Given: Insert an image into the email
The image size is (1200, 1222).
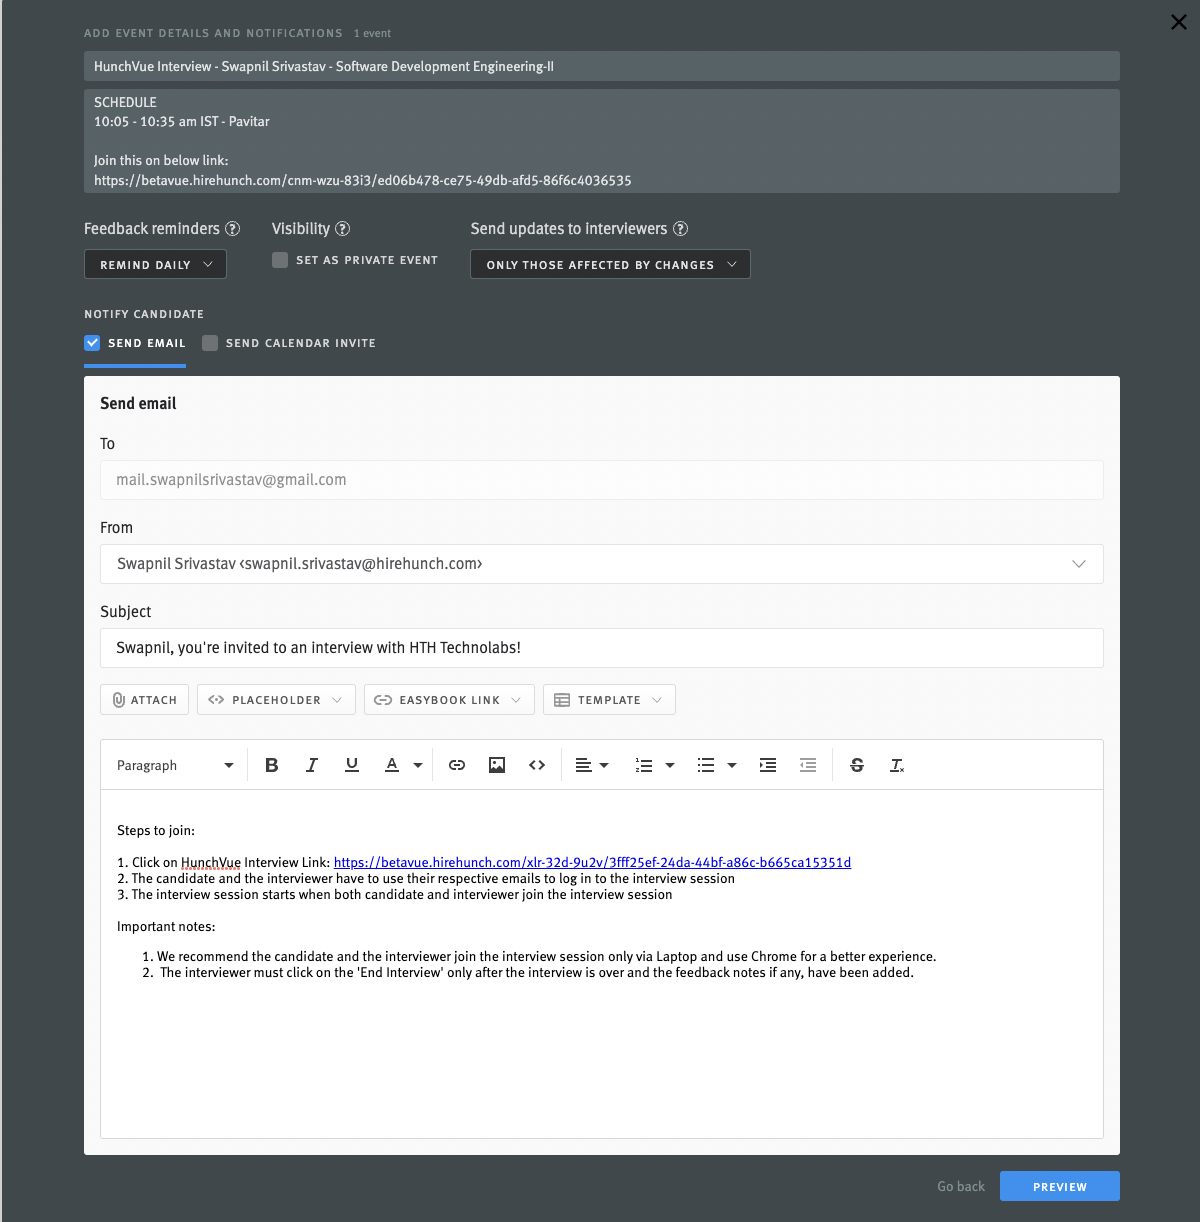Looking at the screenshot, I should coord(497,765).
